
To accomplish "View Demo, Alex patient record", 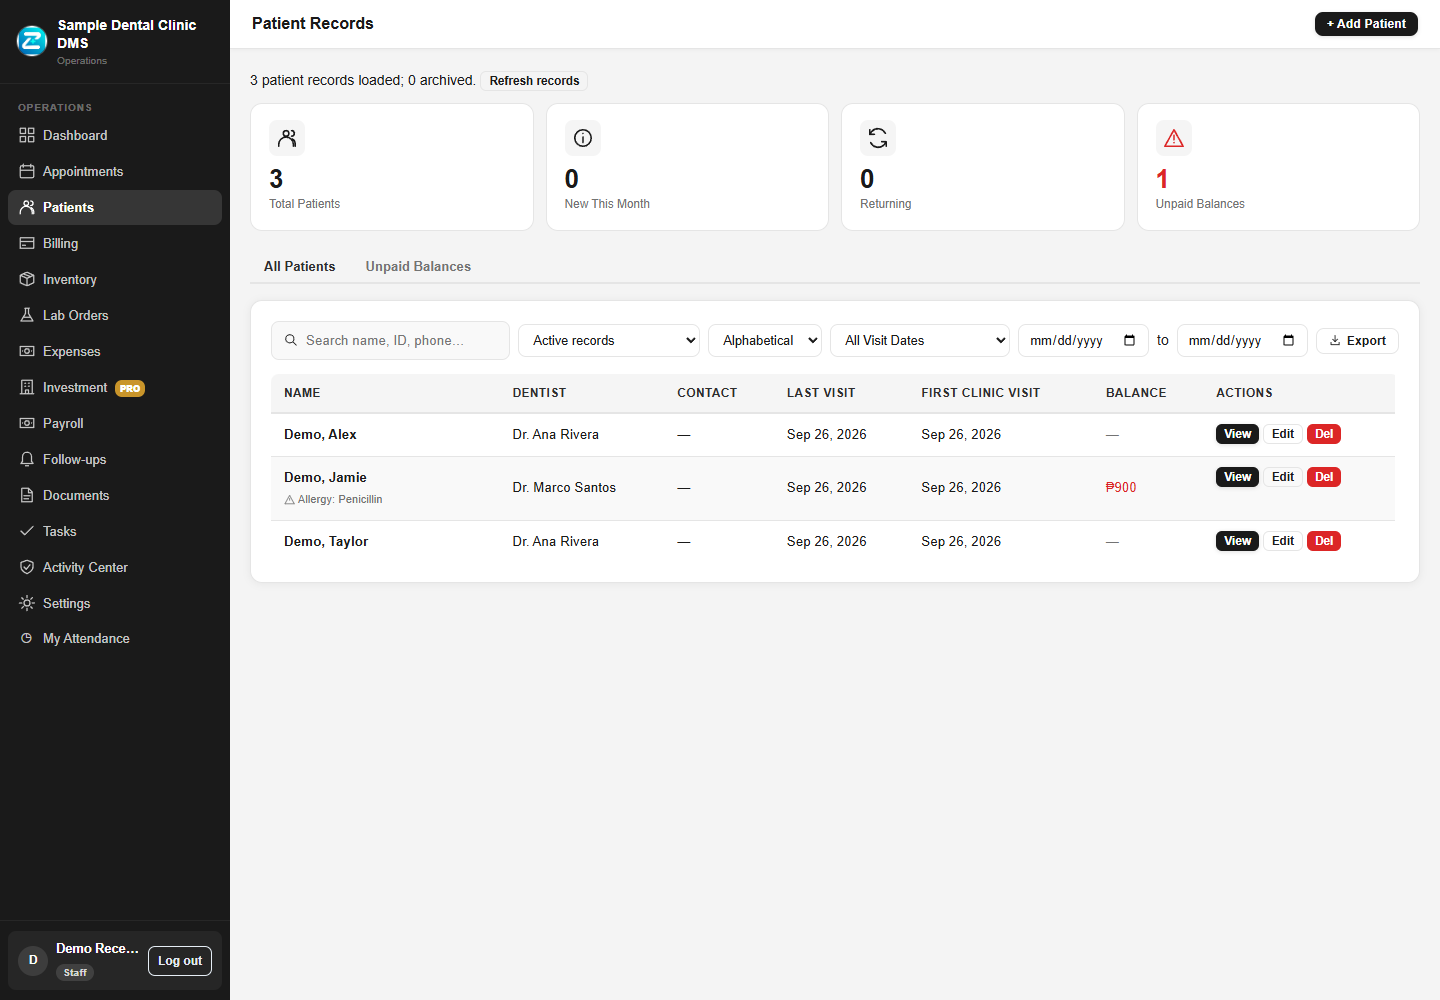I will pos(1237,434).
